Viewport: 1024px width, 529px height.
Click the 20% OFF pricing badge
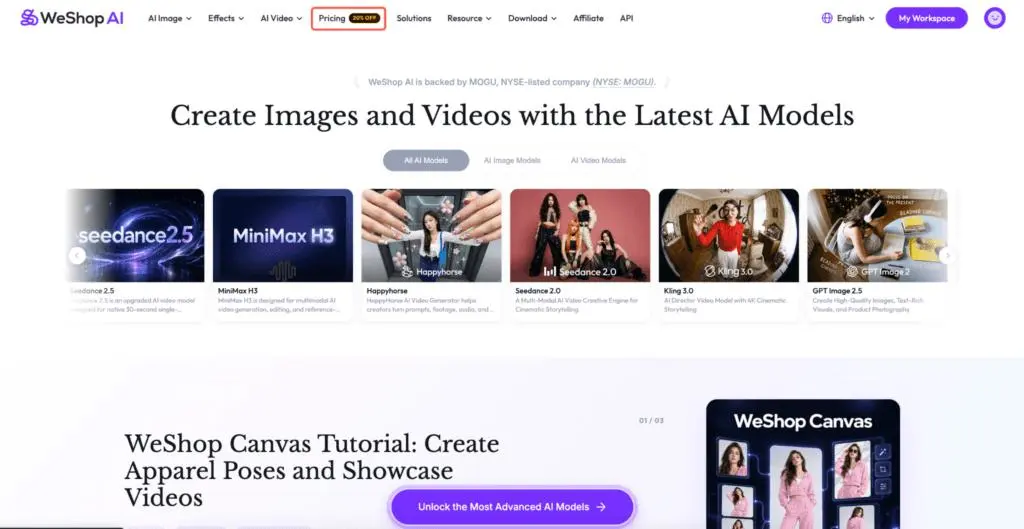pos(364,18)
